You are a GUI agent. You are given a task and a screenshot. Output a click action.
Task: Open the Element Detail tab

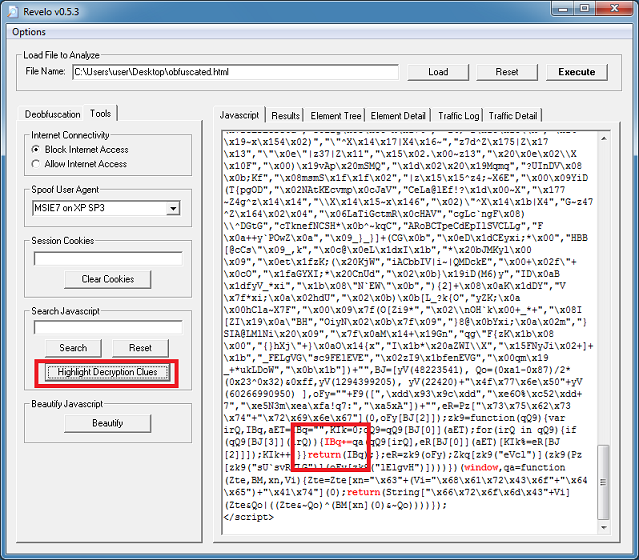coord(399,116)
